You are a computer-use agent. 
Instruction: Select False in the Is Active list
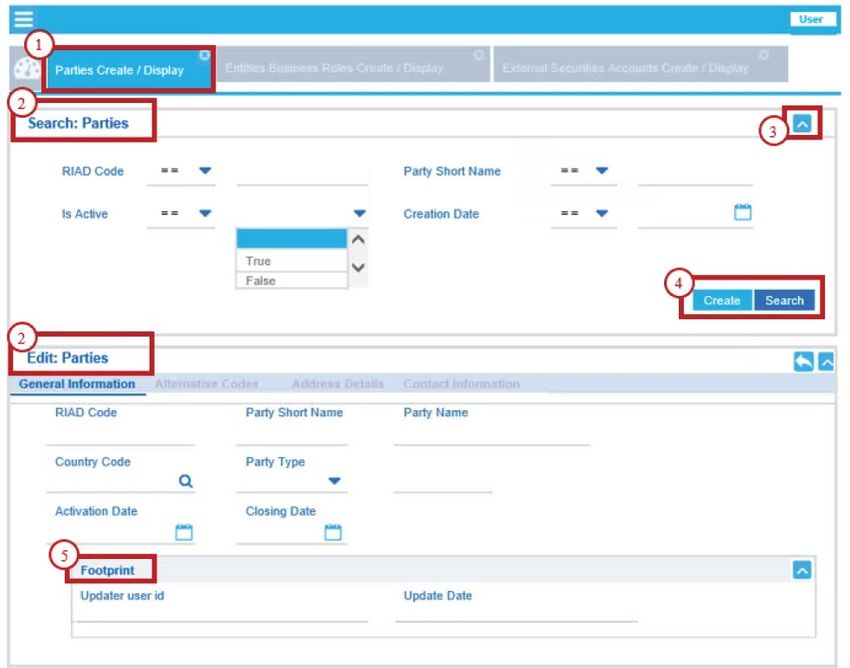tap(260, 280)
